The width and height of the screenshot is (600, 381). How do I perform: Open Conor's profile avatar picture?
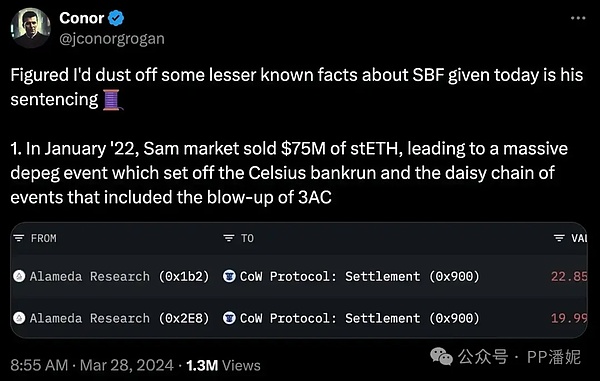(x=31, y=28)
